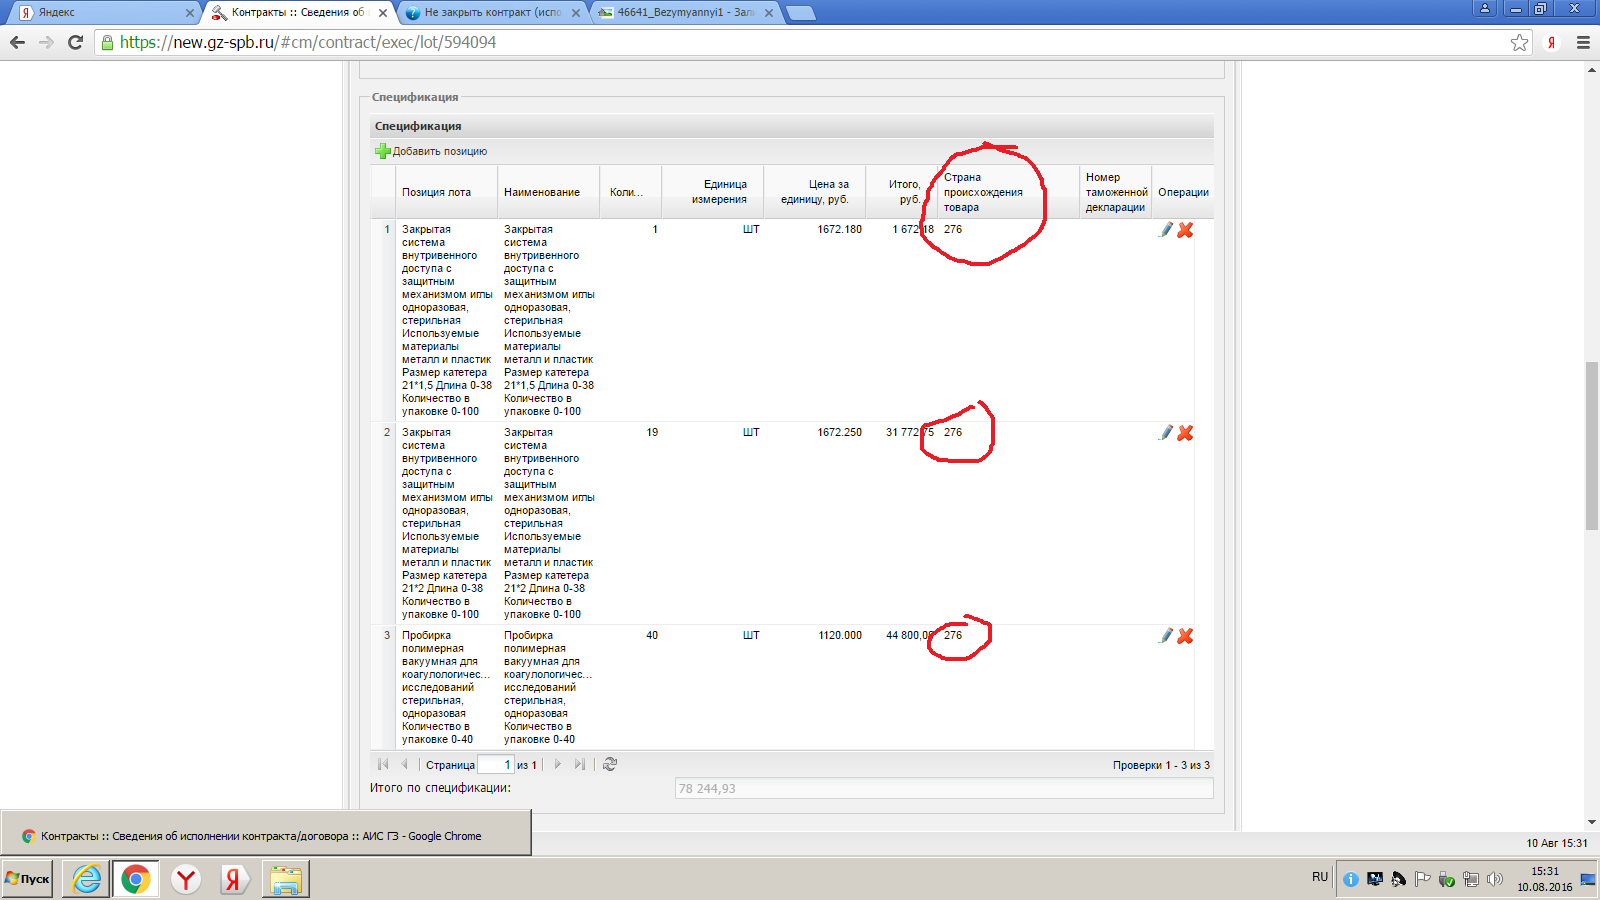Image resolution: width=1600 pixels, height=900 pixels.
Task: Select price cell 1672.180
Action: point(839,229)
